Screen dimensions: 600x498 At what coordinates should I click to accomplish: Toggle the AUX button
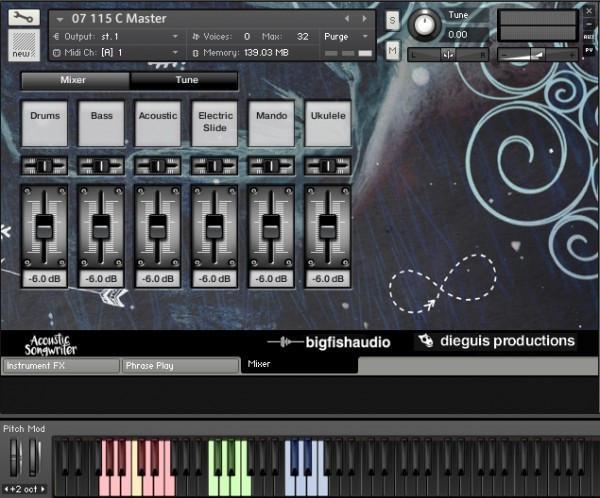(x=589, y=37)
